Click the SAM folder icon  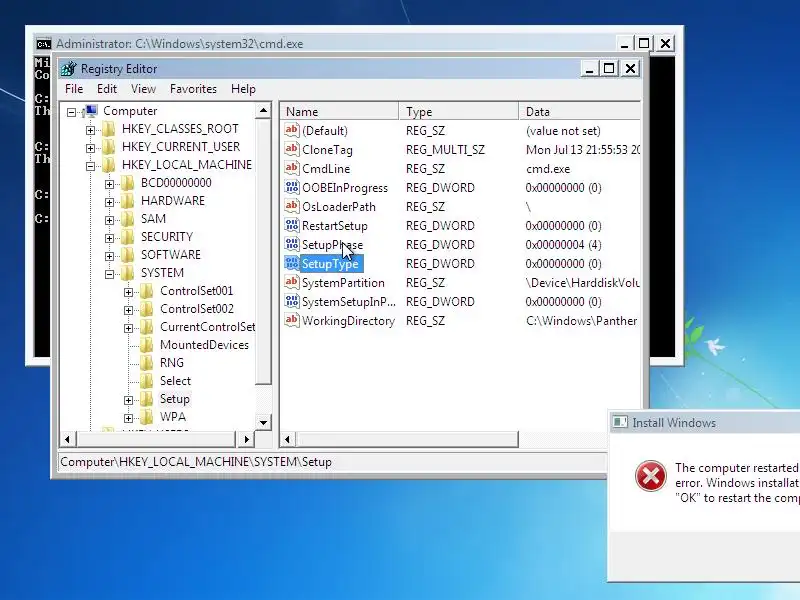(x=128, y=219)
